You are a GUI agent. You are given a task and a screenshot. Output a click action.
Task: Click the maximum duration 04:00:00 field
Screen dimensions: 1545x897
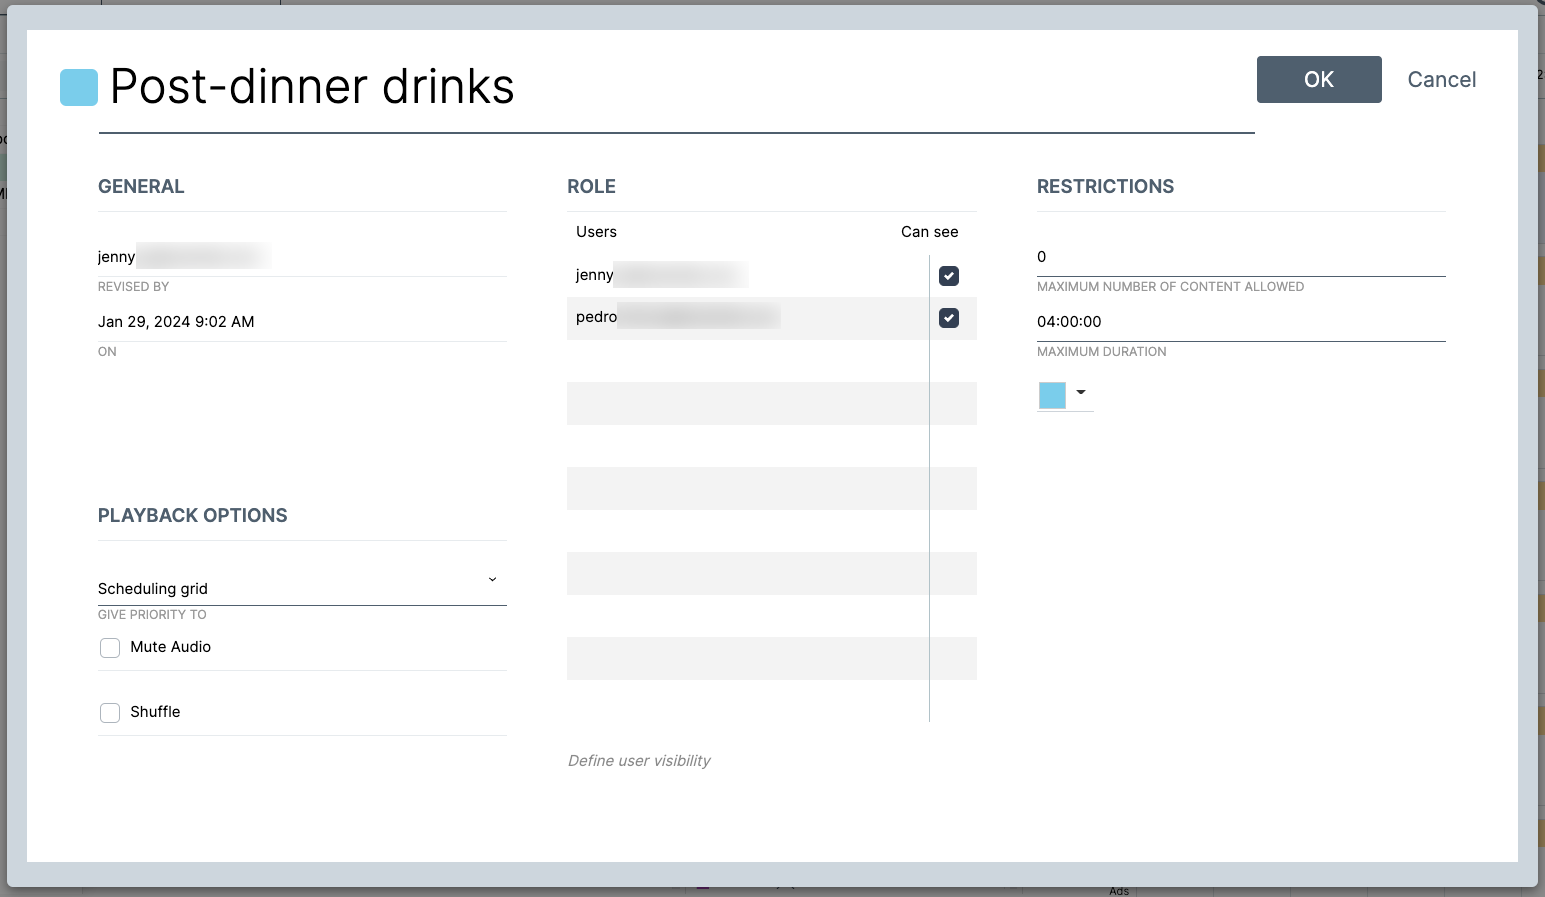pyautogui.click(x=1240, y=322)
